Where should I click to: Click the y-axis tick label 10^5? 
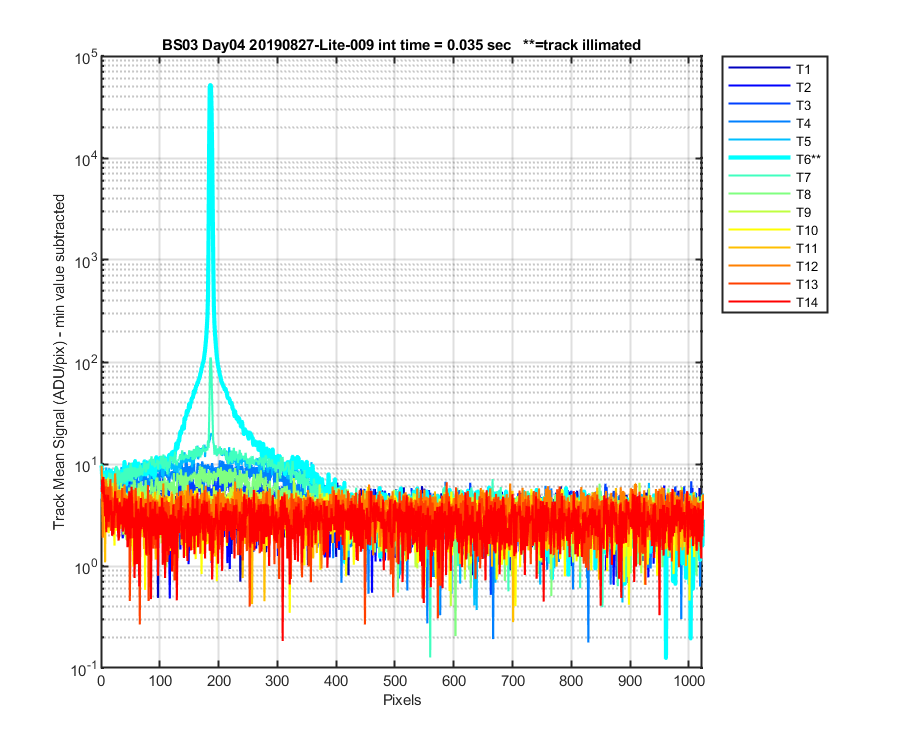86,57
